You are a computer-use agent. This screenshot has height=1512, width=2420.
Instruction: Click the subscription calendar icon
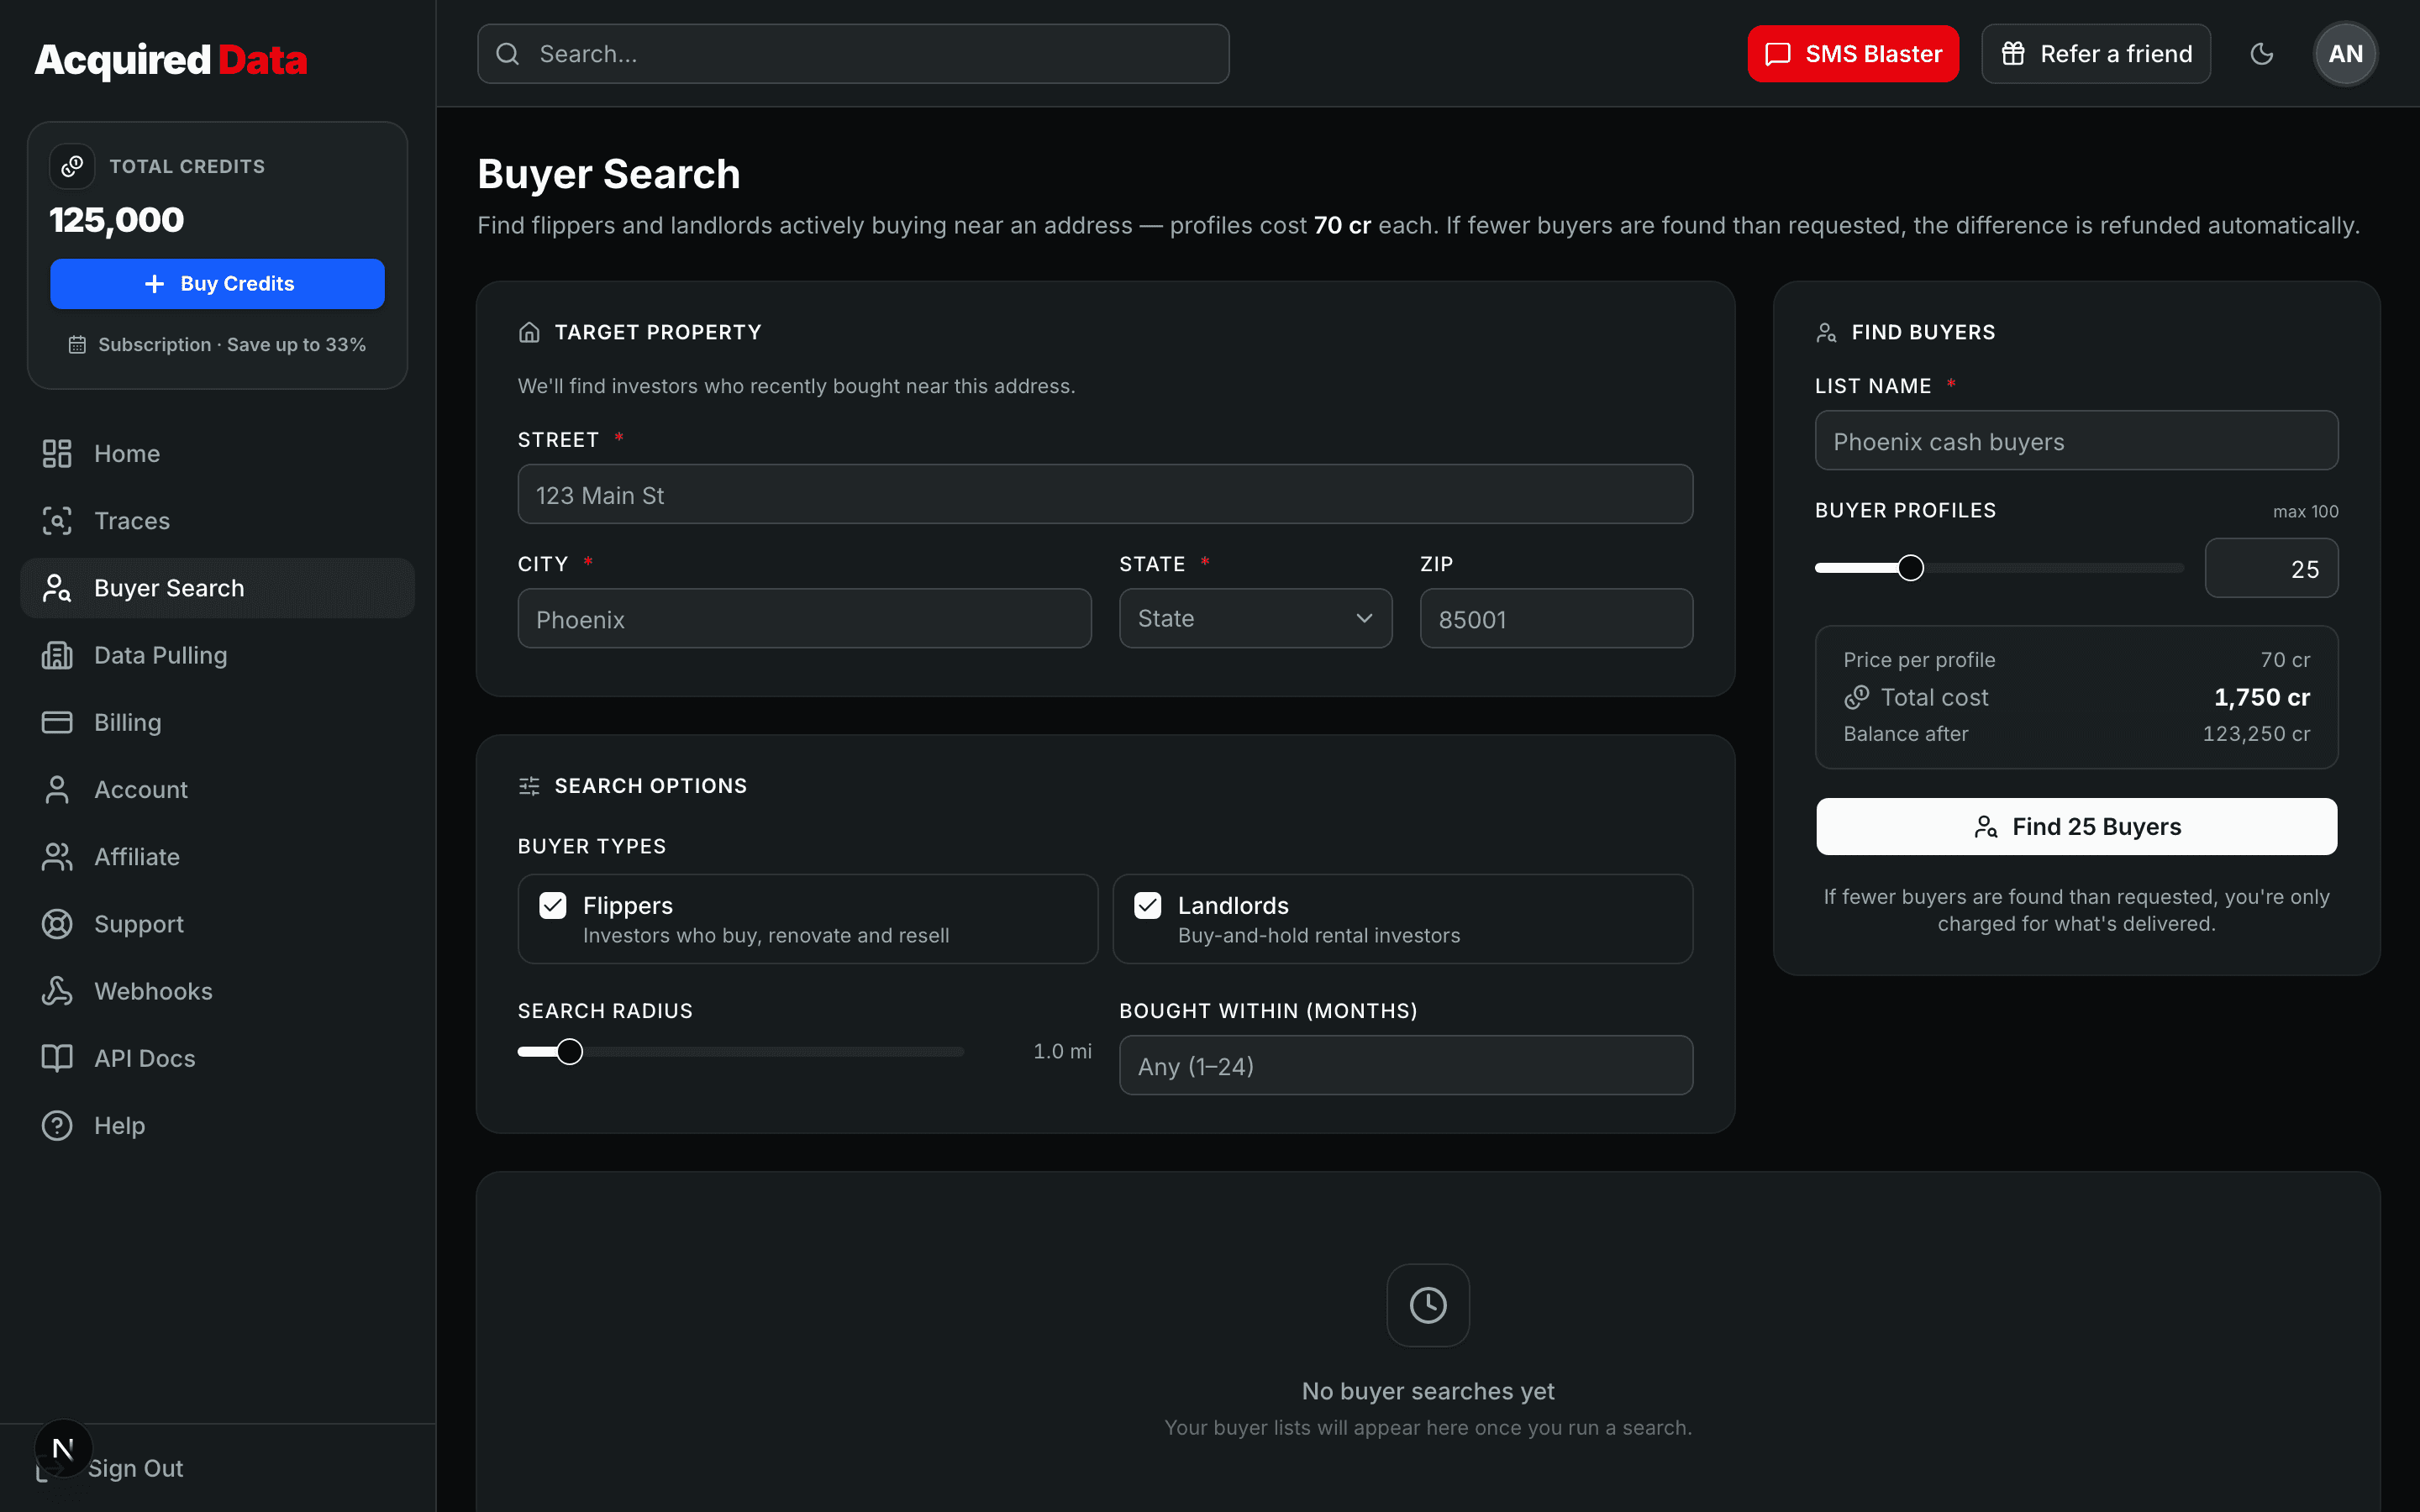point(77,345)
